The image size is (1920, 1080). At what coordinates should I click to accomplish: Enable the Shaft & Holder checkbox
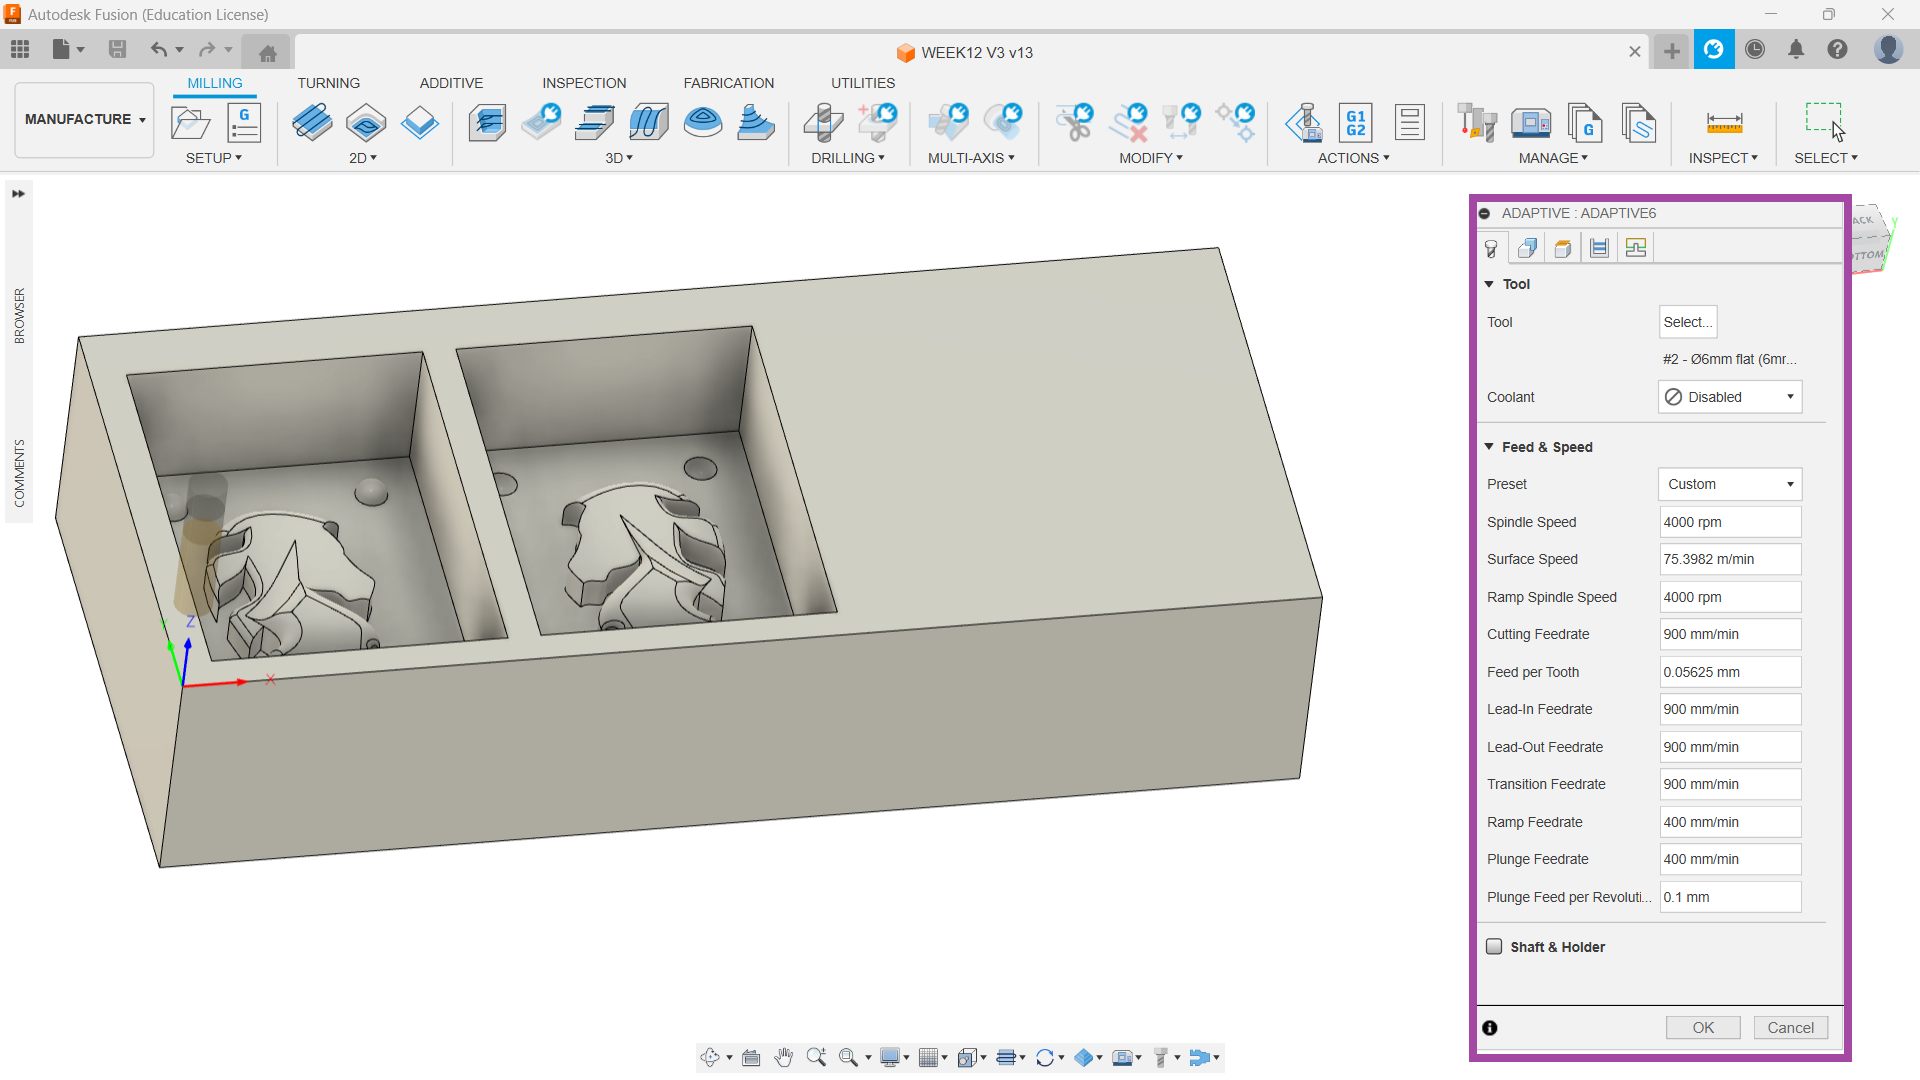click(1494, 946)
